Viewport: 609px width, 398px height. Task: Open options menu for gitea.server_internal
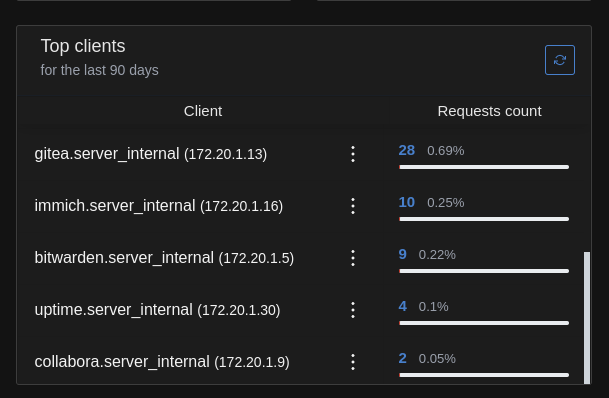tap(353, 154)
